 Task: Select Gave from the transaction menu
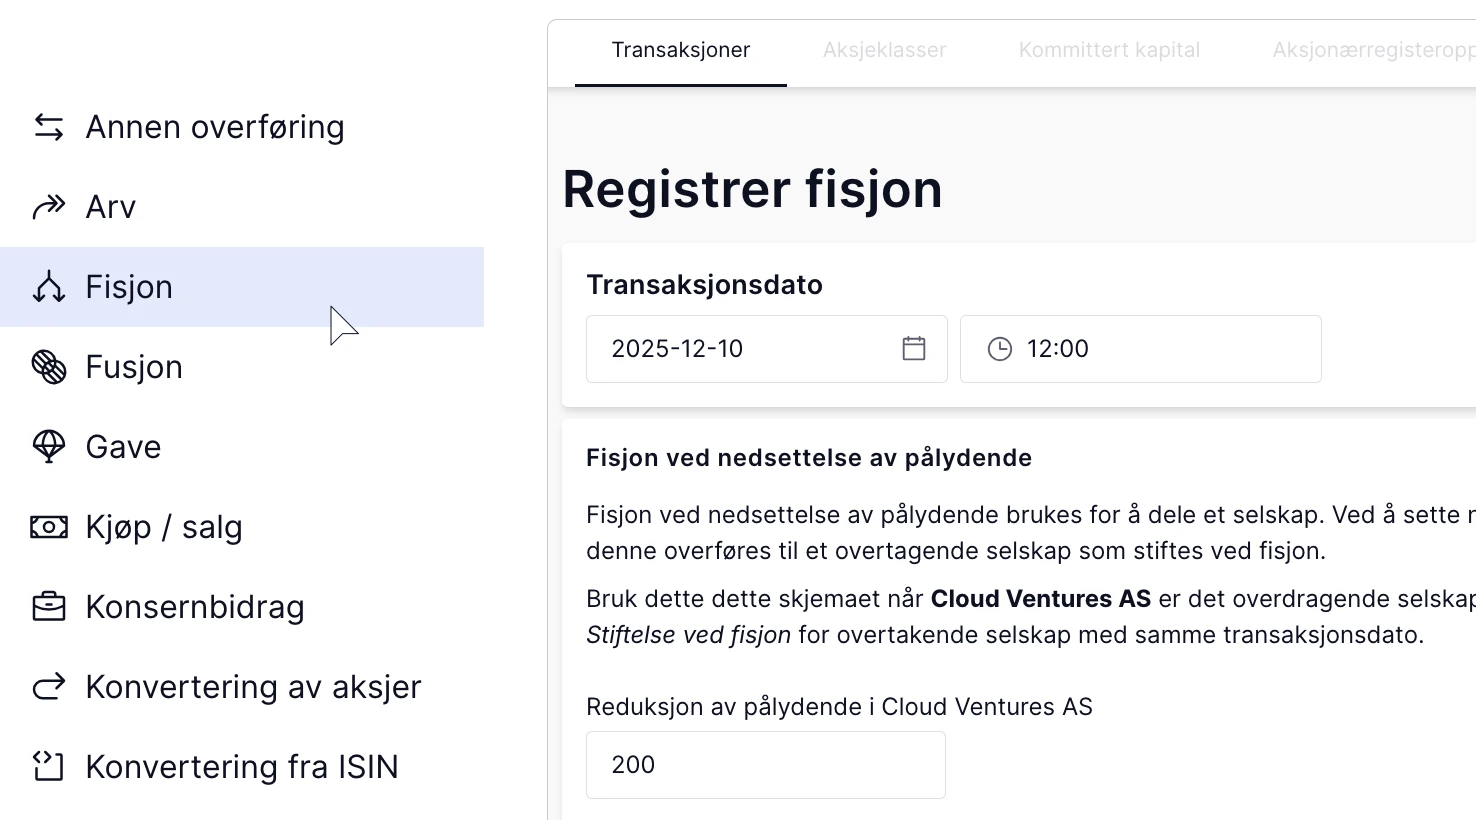[123, 447]
